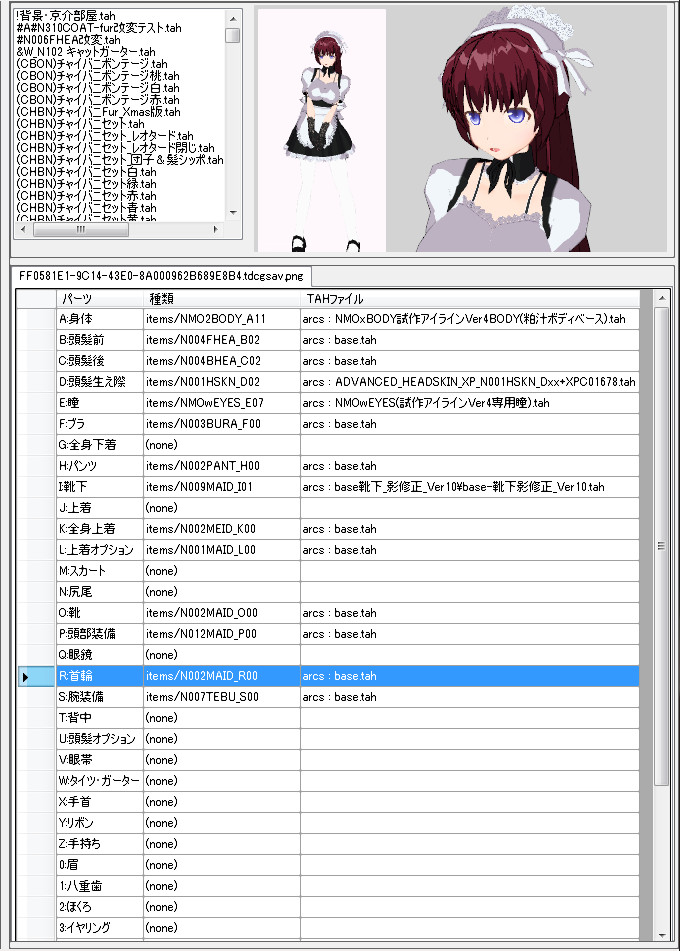Sort by the TAHファイル column header
The height and width of the screenshot is (951, 680).
tap(470, 299)
